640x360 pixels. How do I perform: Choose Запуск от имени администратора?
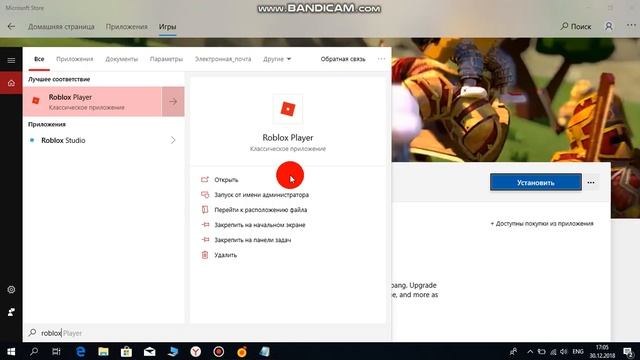[261, 195]
